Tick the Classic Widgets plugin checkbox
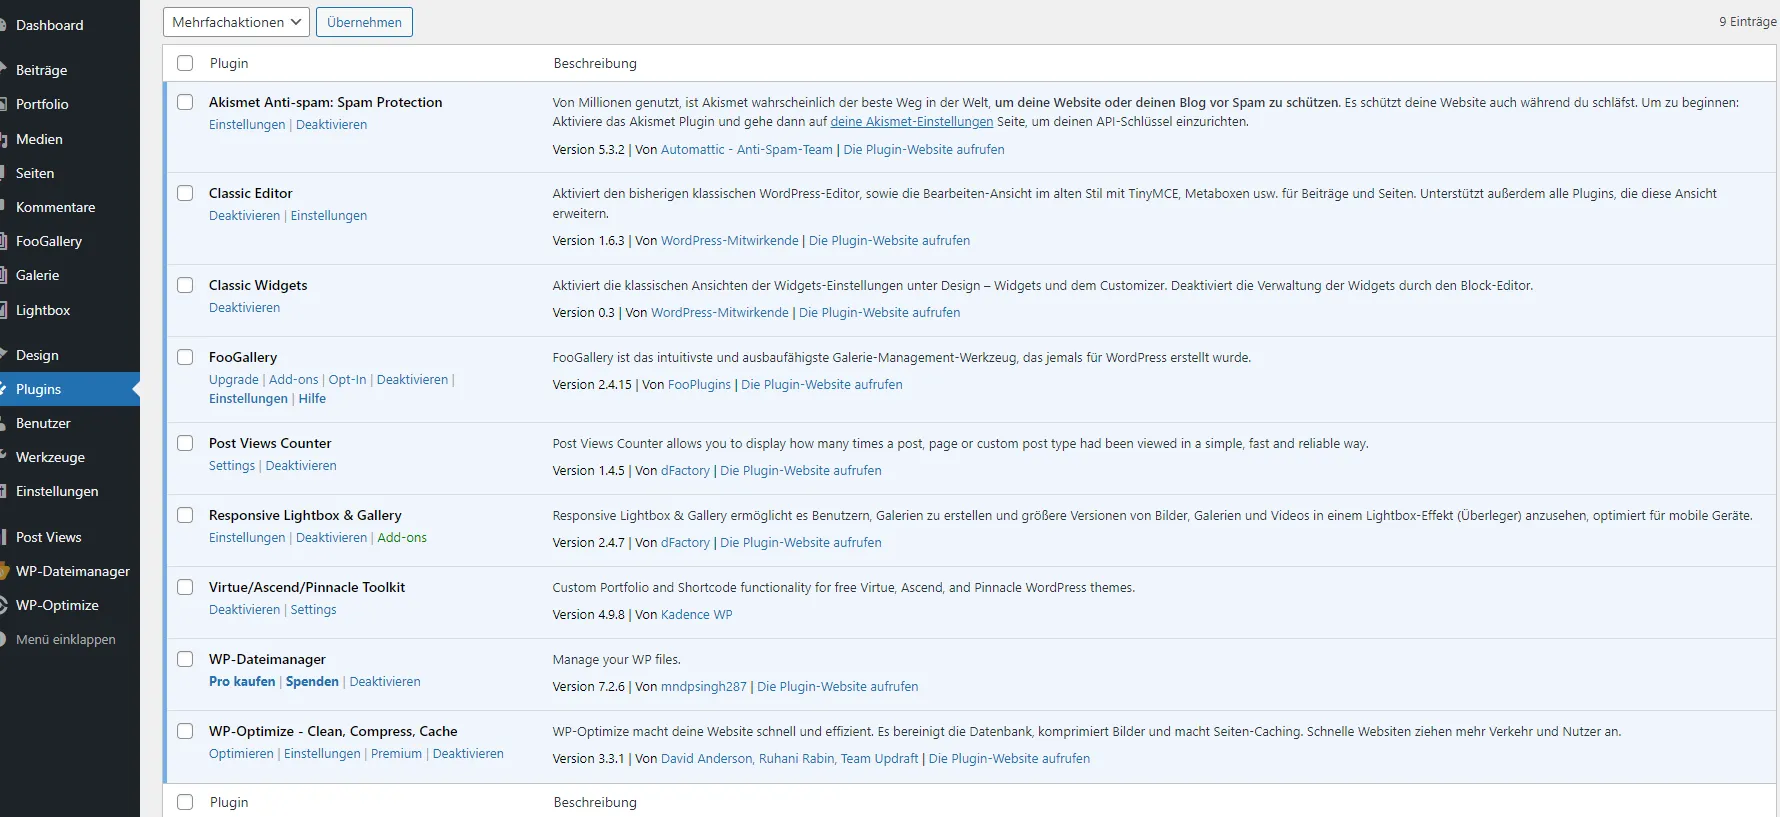Screen dimensions: 1780x817 (185, 285)
